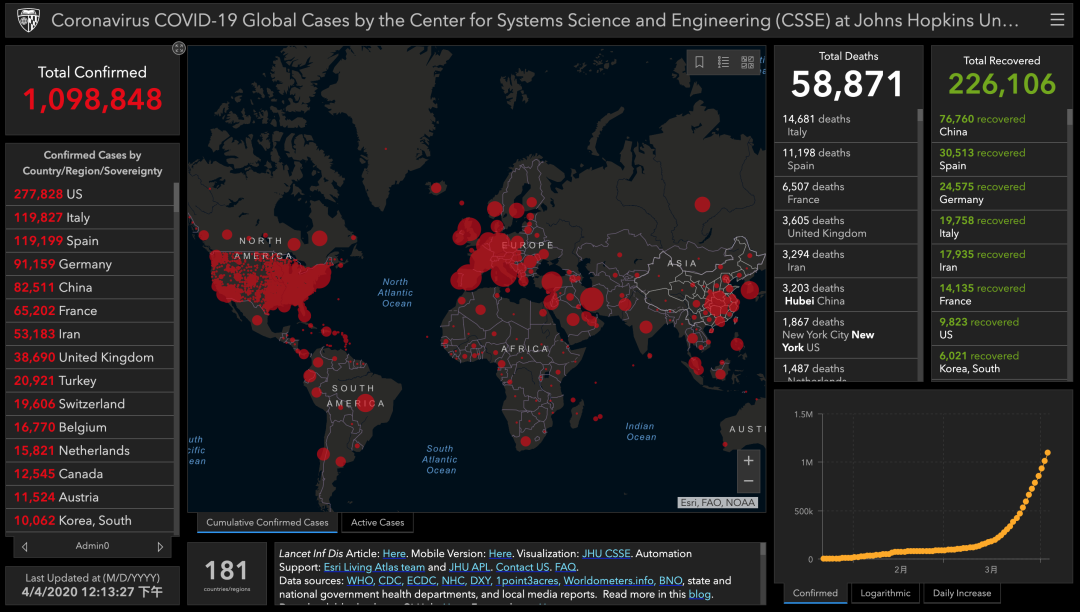Open the JHU CSSE link

(606, 553)
